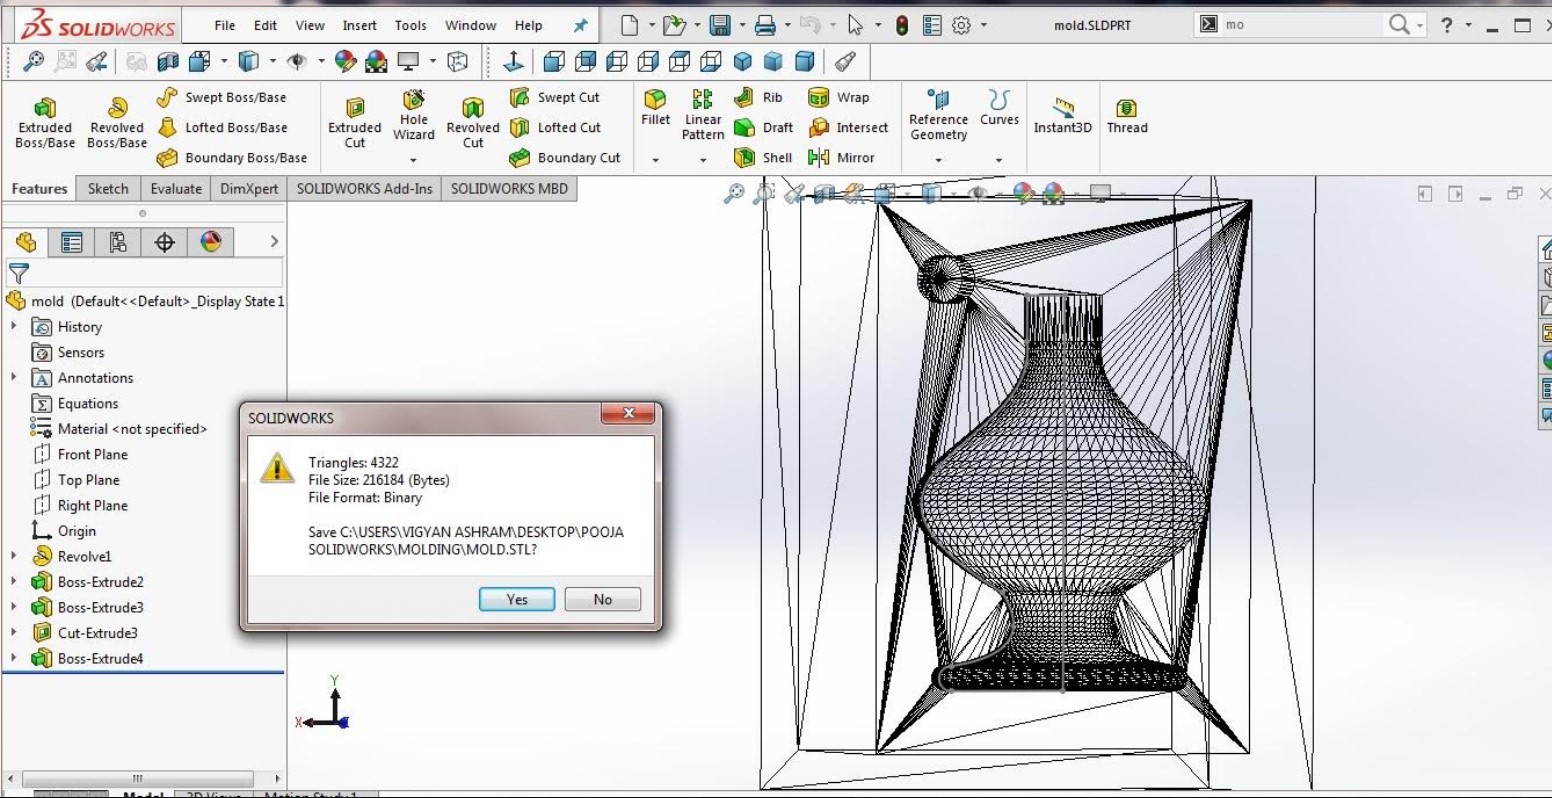Expand the History folder in feature tree
1552x798 pixels.
point(14,326)
